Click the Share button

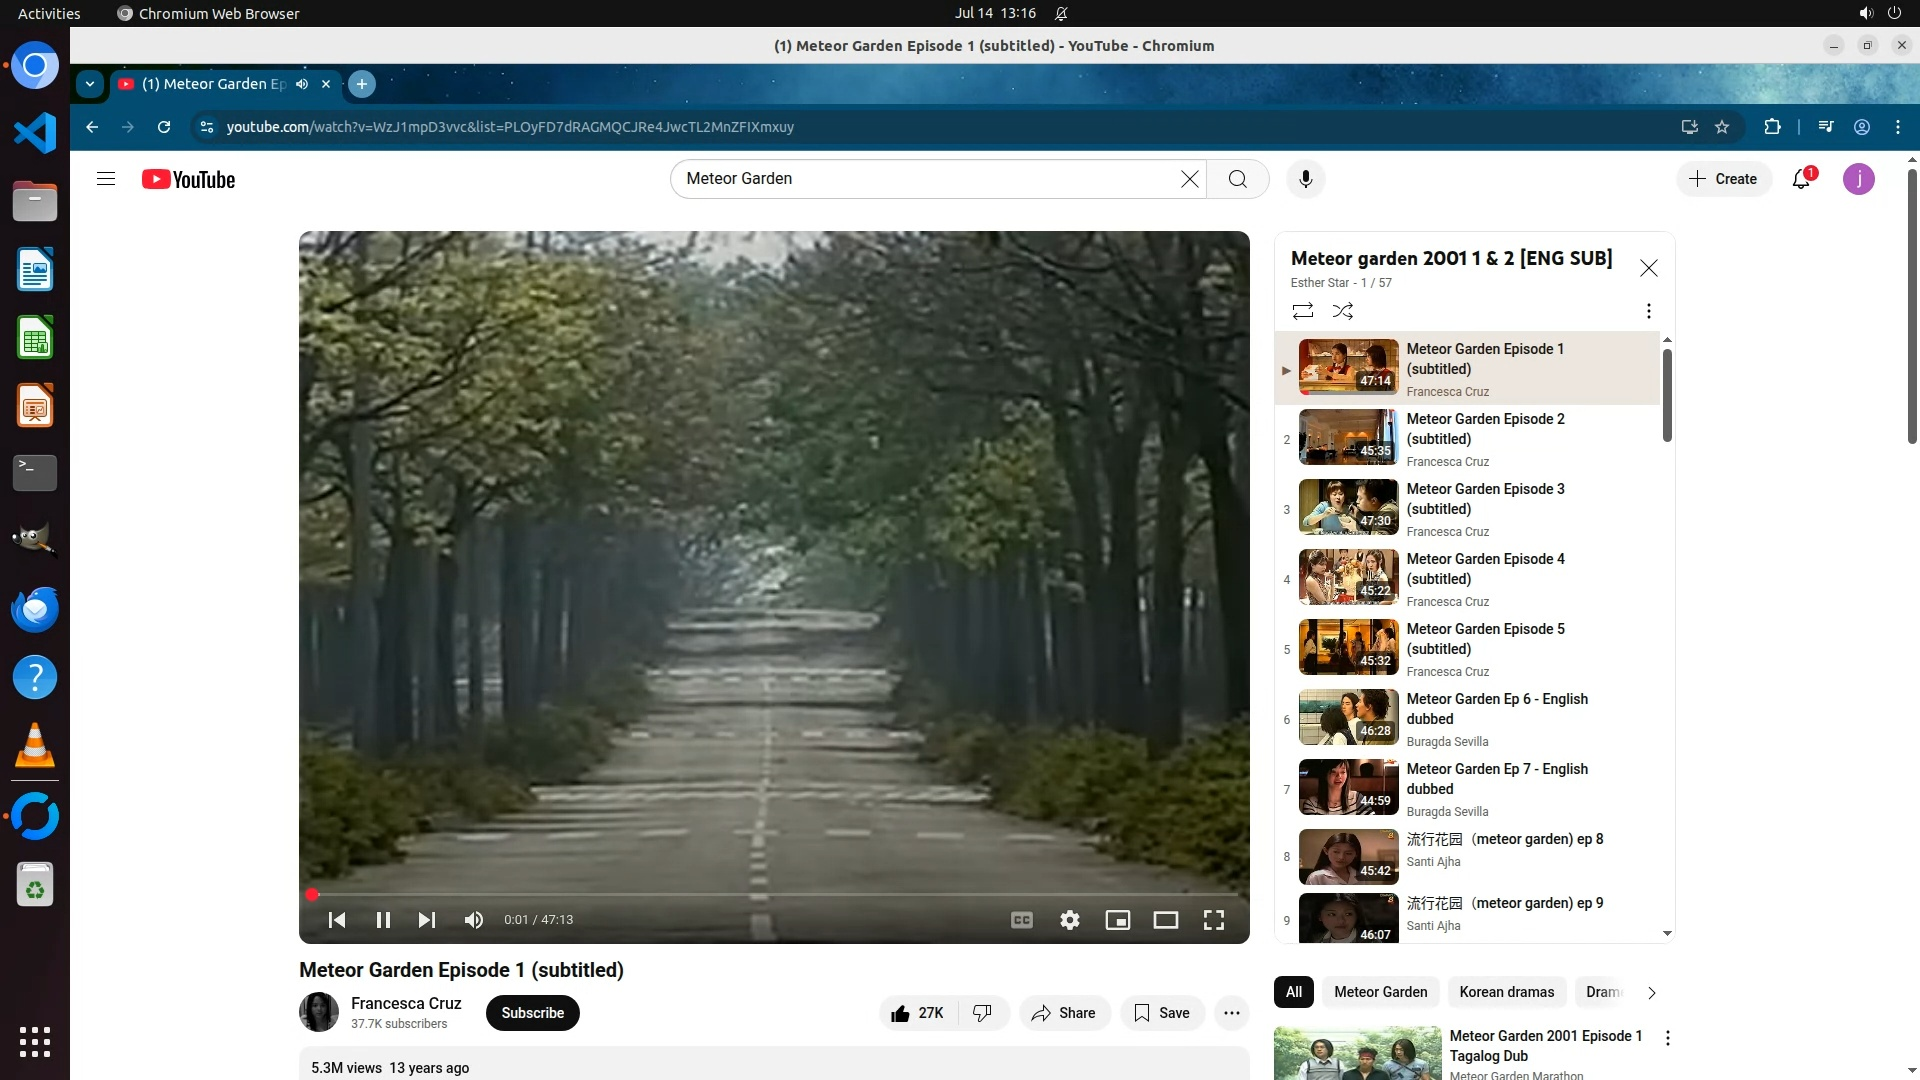[x=1064, y=1013]
